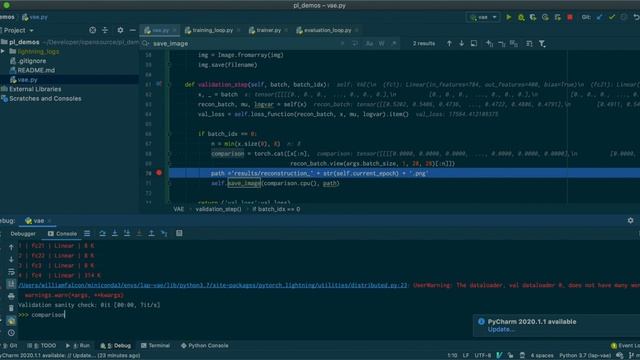Open the TODO tool window
This screenshot has height=360, width=640.
[42, 345]
